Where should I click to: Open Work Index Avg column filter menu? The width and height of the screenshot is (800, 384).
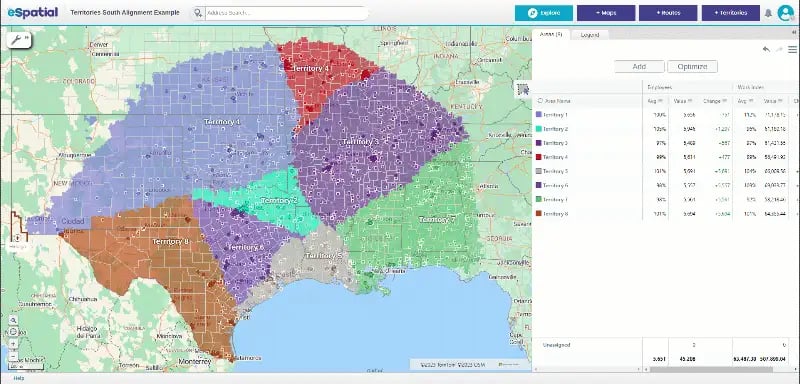point(752,101)
